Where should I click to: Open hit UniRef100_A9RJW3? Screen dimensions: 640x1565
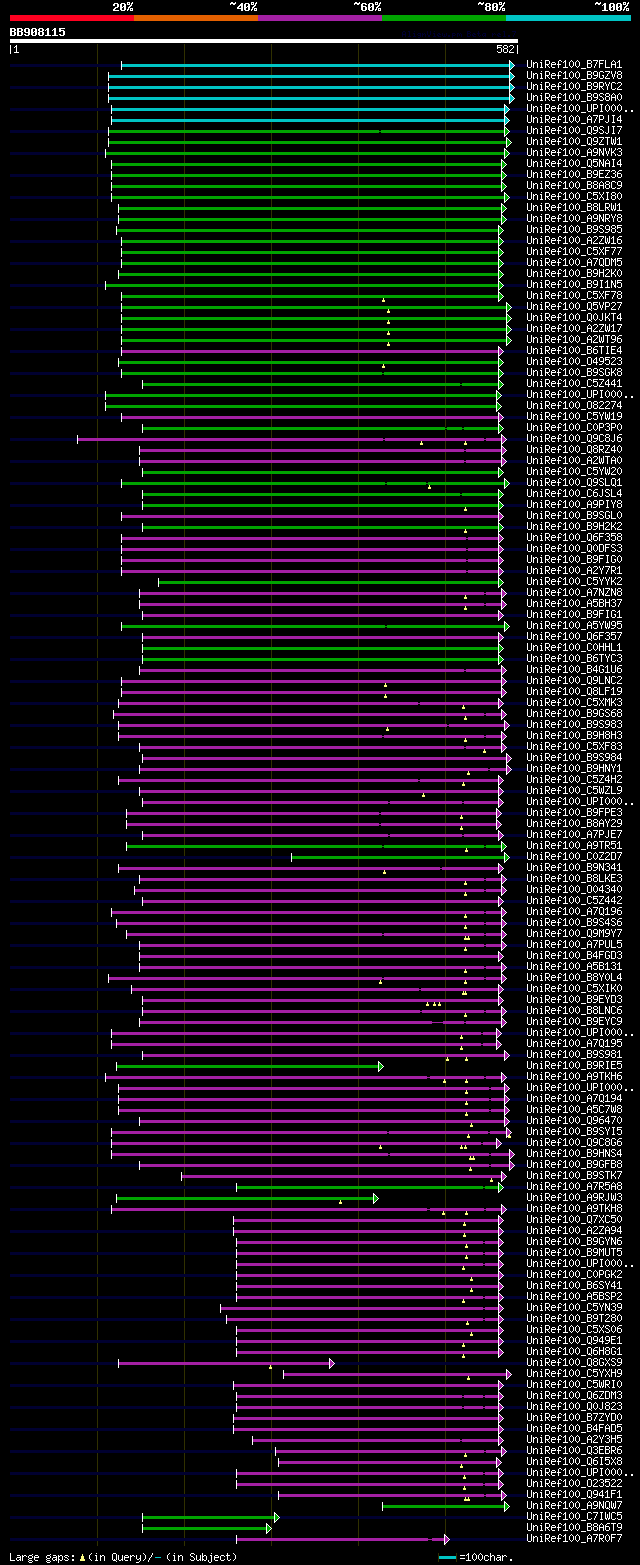(573, 1198)
